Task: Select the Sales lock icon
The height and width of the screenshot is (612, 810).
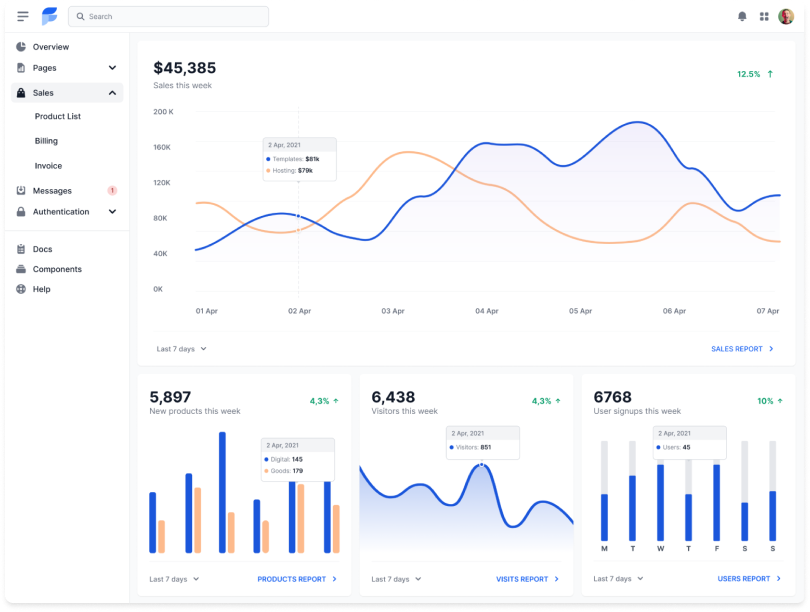Action: point(20,92)
